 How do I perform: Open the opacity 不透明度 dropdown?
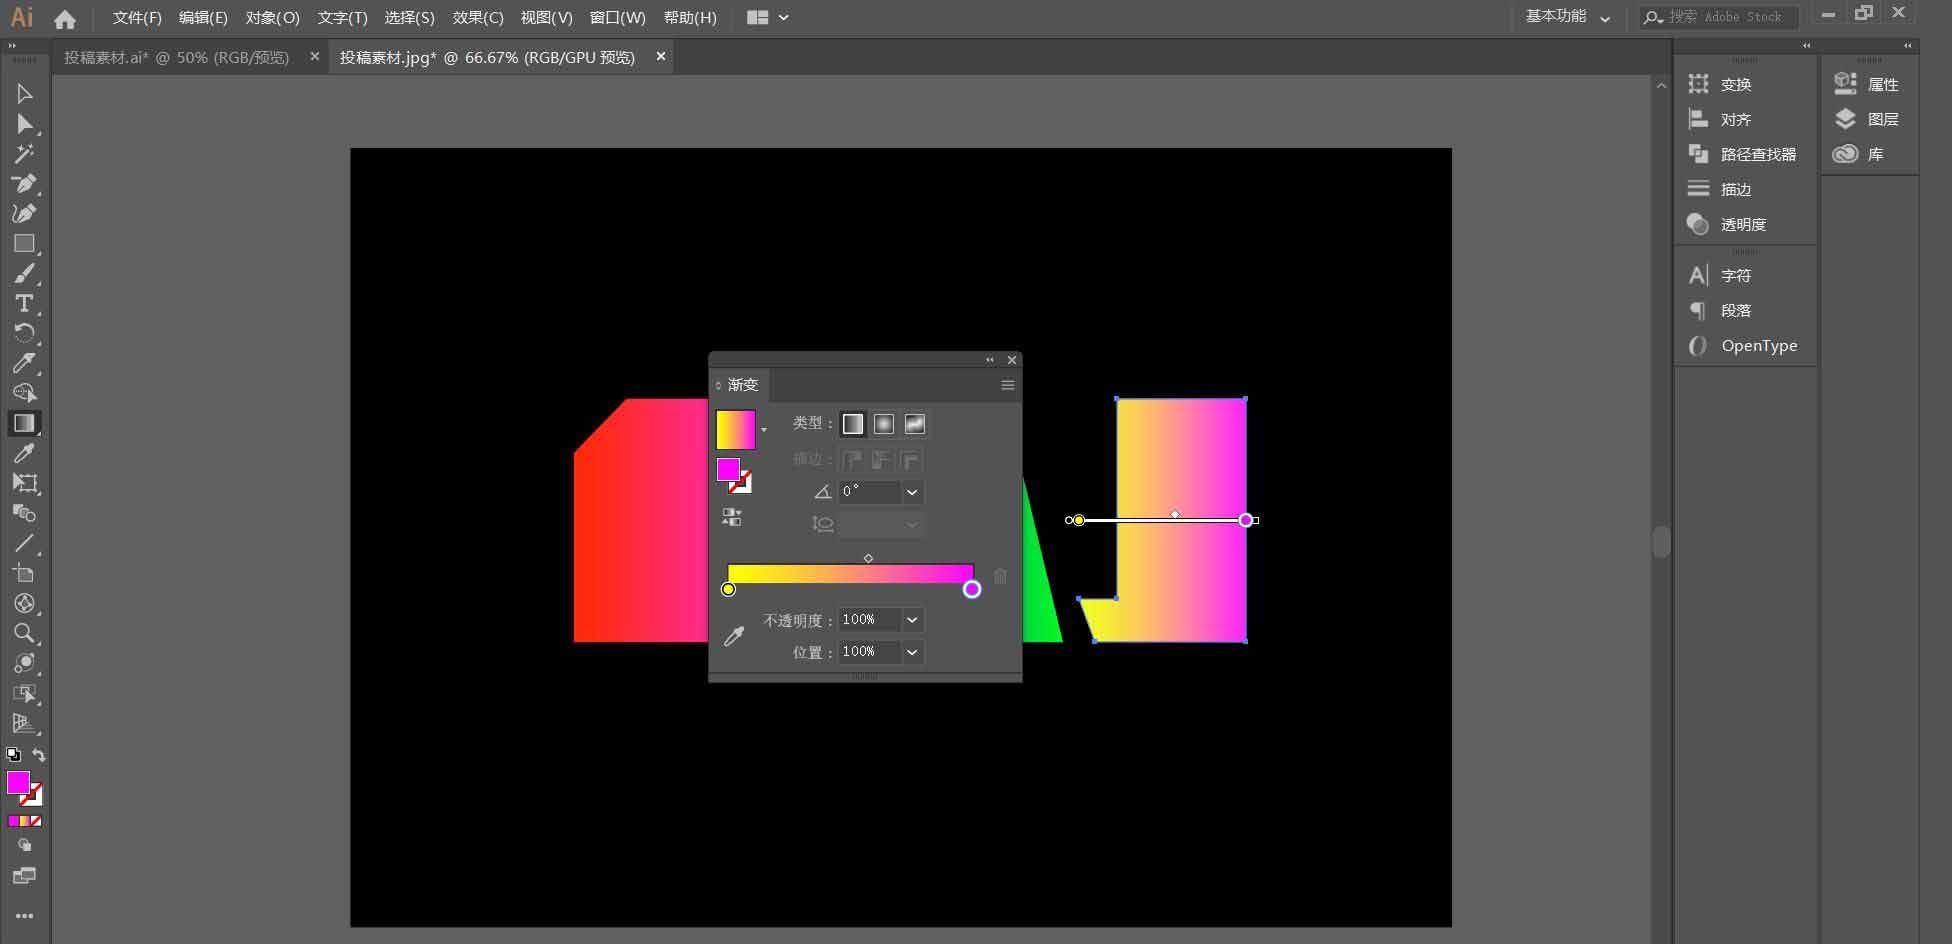912,620
